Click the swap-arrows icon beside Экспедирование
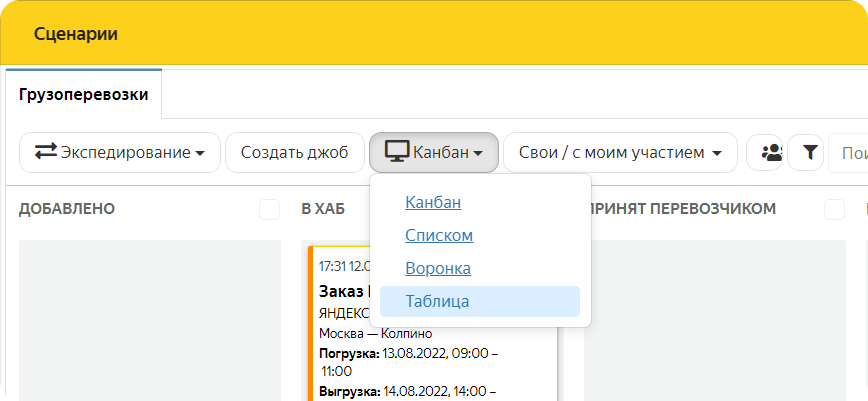The image size is (868, 401). [x=46, y=152]
